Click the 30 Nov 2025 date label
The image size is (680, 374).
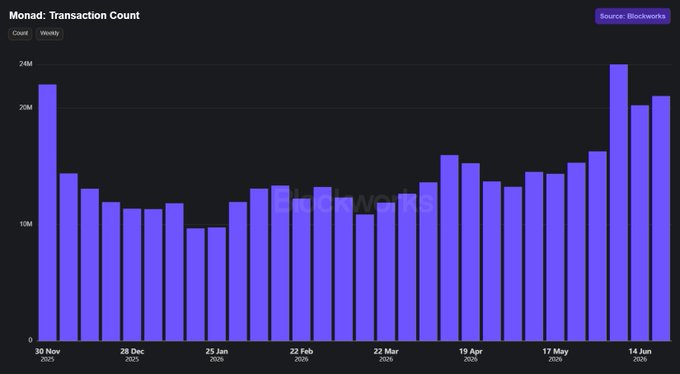48,355
